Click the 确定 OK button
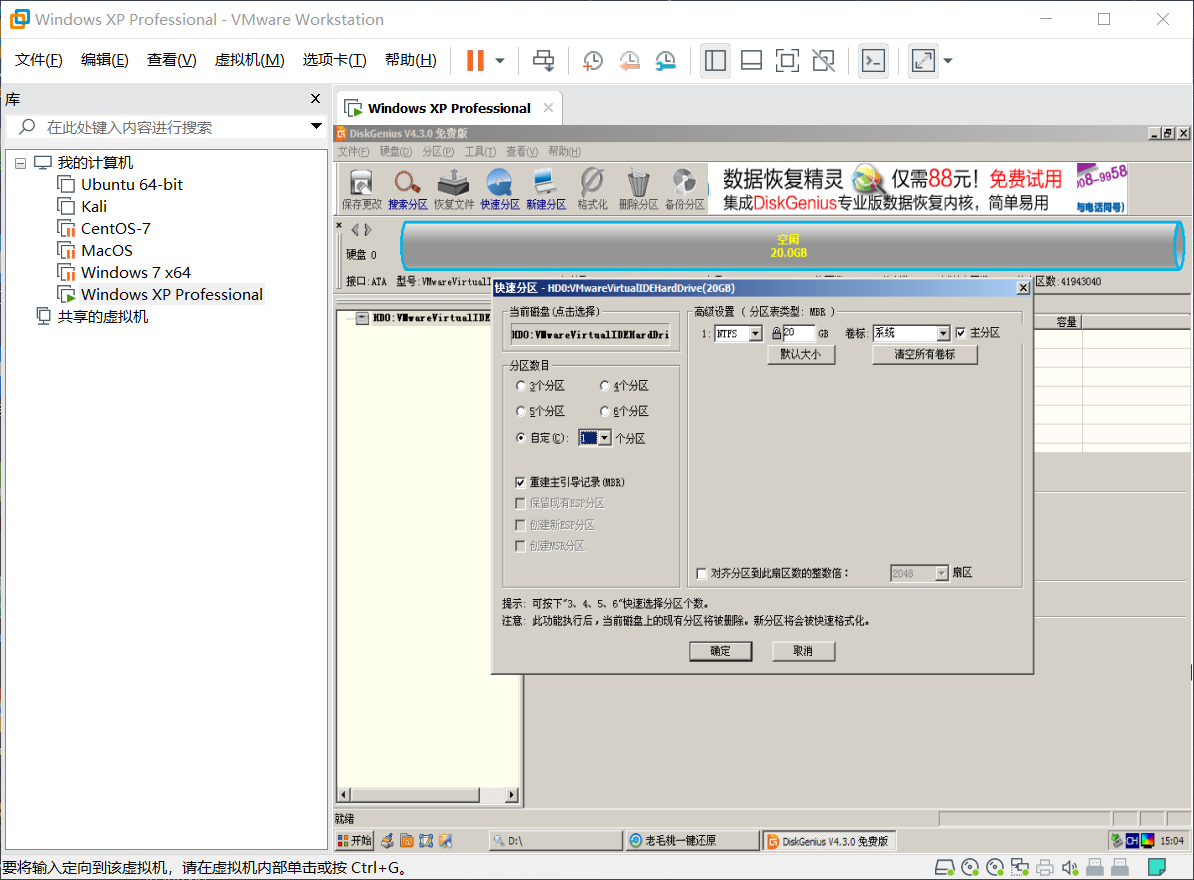 point(720,651)
